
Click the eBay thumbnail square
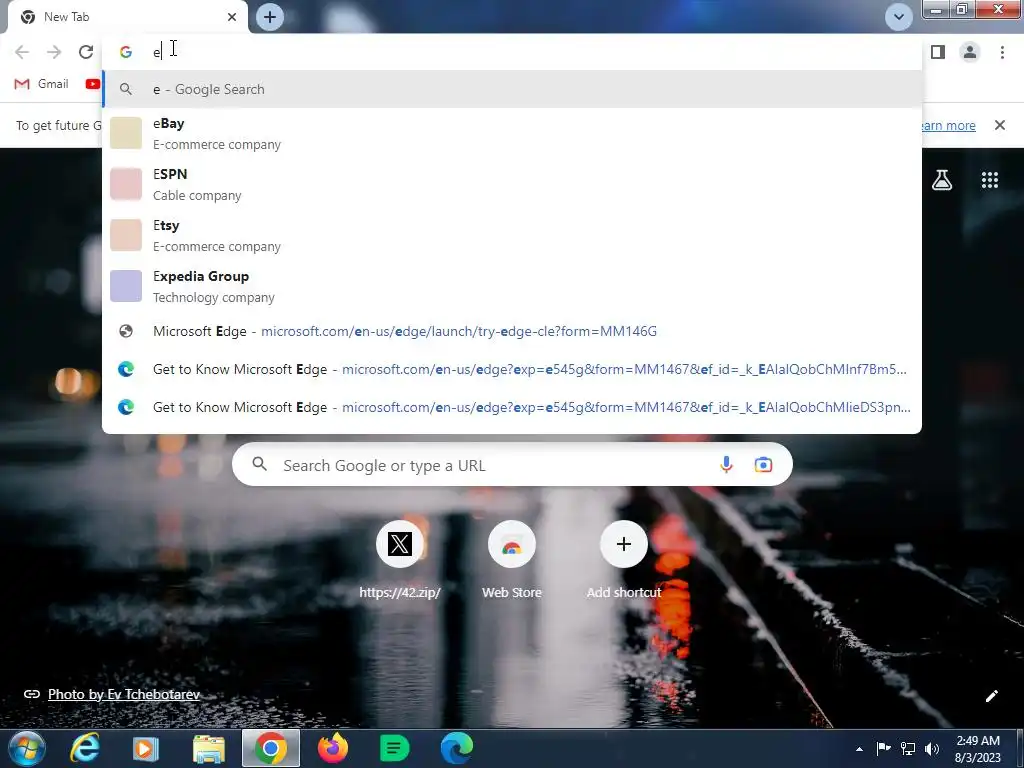pos(125,133)
